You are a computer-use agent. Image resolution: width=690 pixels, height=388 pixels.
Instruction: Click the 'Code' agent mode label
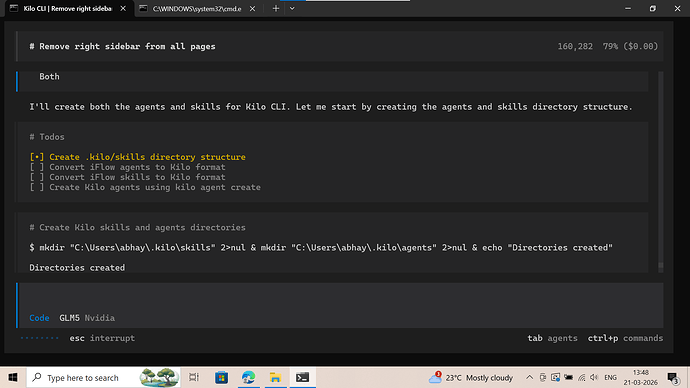[39, 318]
